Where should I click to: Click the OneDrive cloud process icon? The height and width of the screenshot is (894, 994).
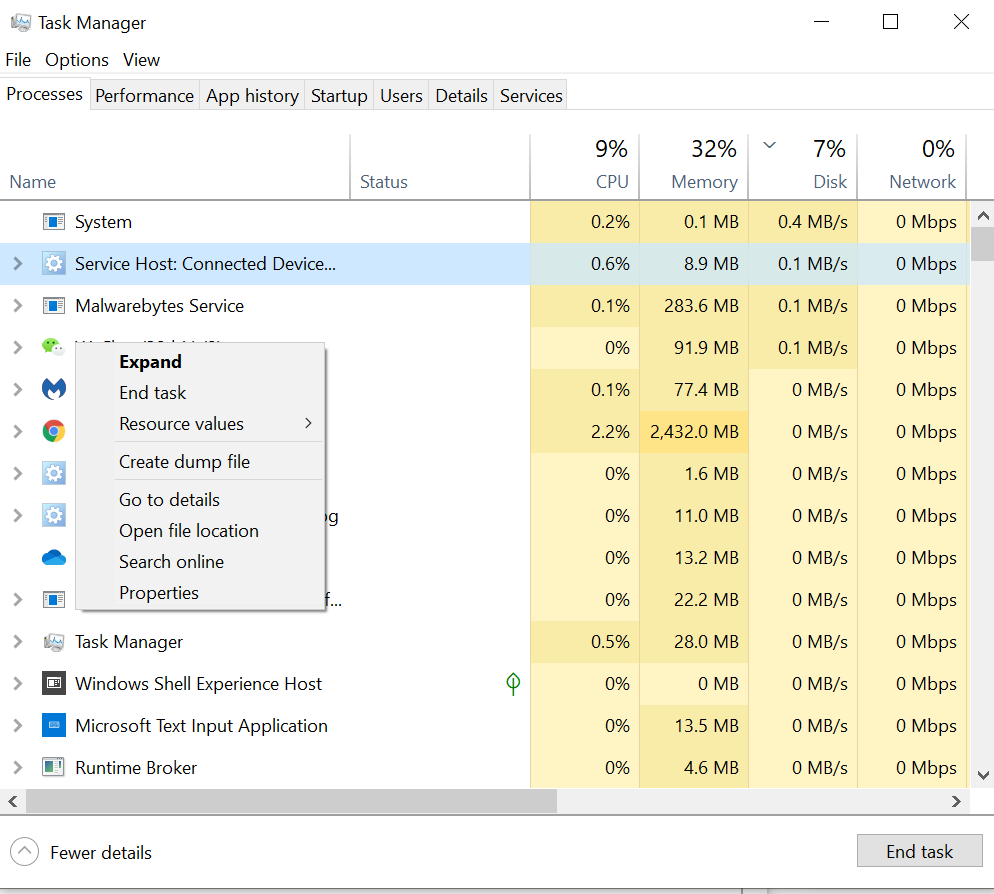coord(54,558)
